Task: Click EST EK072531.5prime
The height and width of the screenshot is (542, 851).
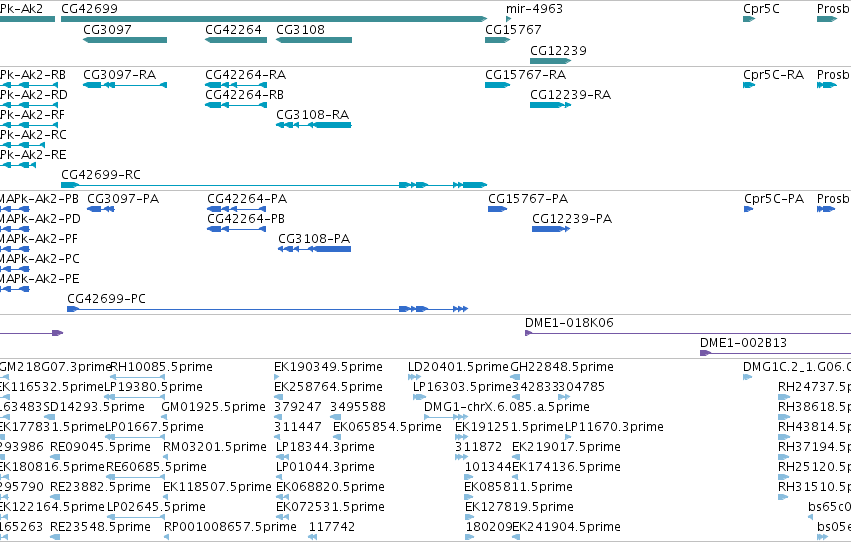Action: [330, 507]
